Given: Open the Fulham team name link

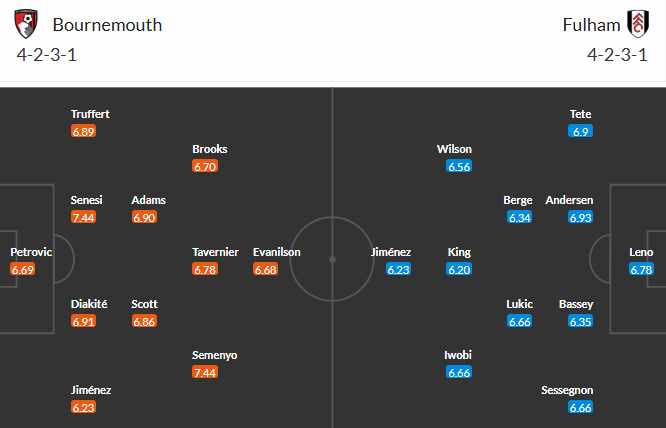Looking at the screenshot, I should pyautogui.click(x=589, y=25).
